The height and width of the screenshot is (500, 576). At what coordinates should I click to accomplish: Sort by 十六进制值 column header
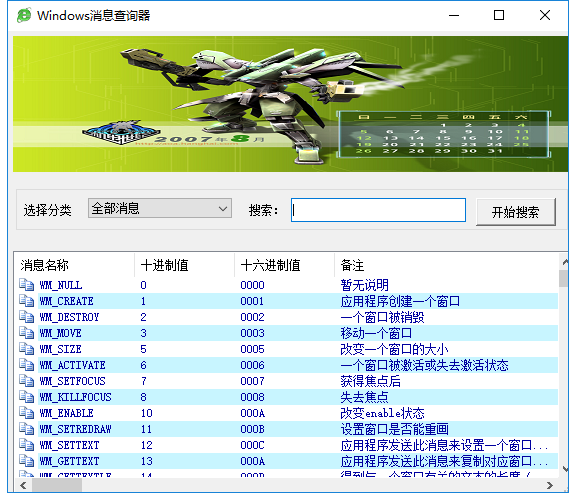[x=284, y=265]
